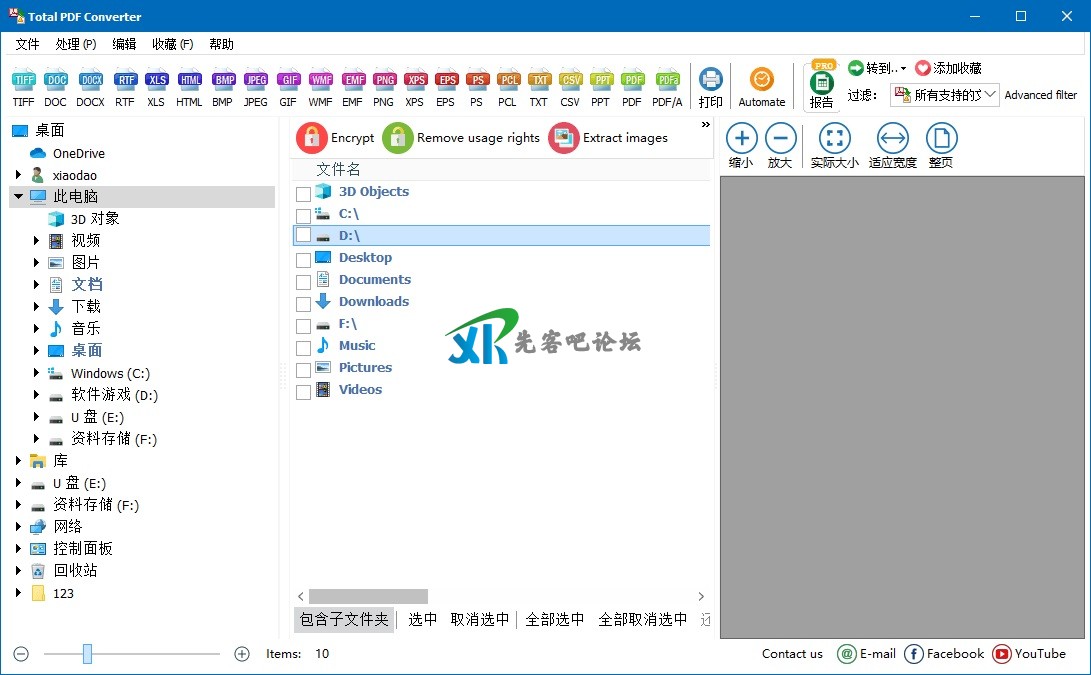Tick the Documents folder checkbox
The height and width of the screenshot is (675, 1091).
point(303,281)
